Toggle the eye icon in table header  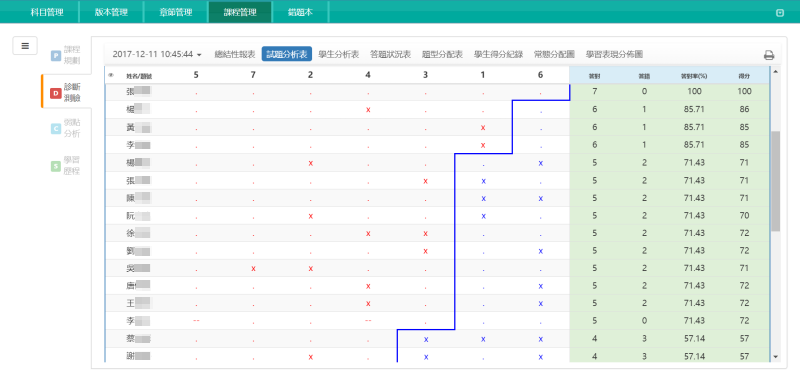coord(111,75)
